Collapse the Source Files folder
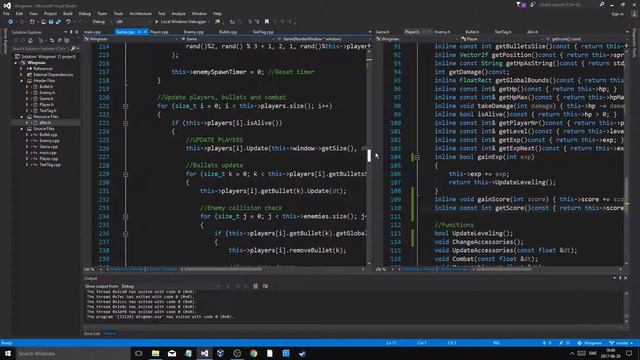 (x=22, y=129)
